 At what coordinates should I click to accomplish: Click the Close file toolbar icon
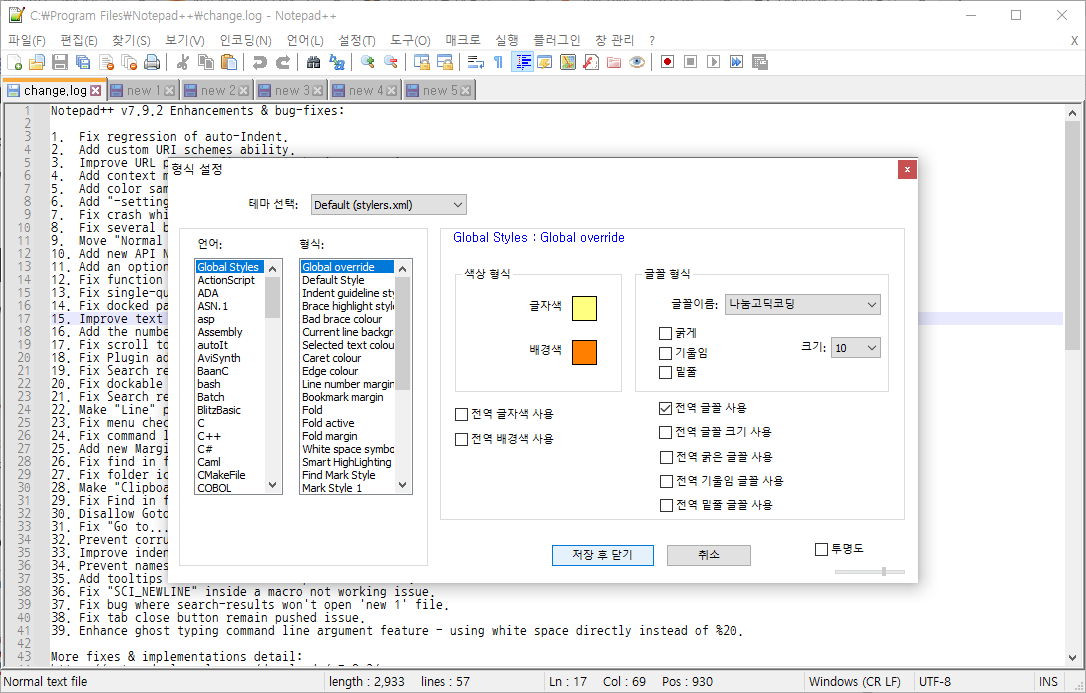point(107,62)
